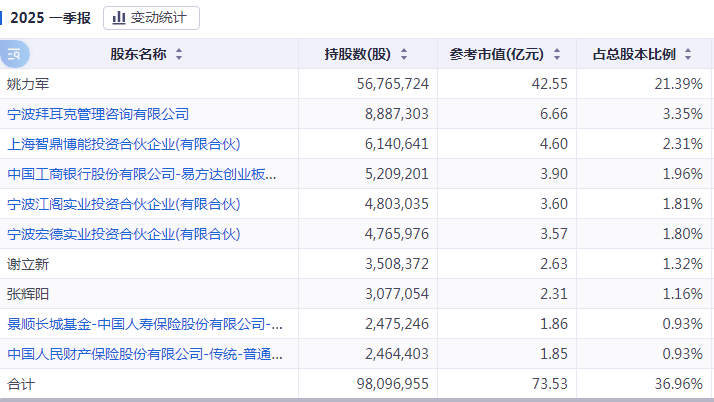Select share count 56,765,724
Image resolution: width=714 pixels, height=402 pixels.
393,84
